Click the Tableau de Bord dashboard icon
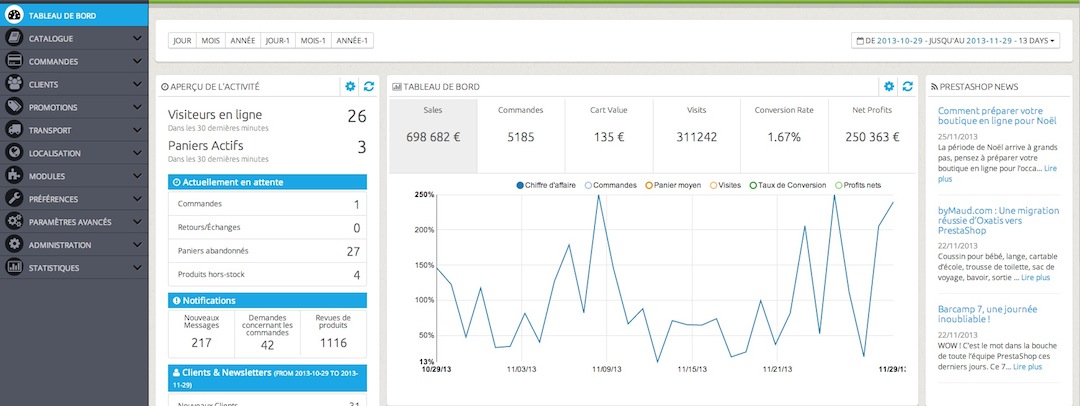Image resolution: width=1080 pixels, height=406 pixels. coord(14,15)
